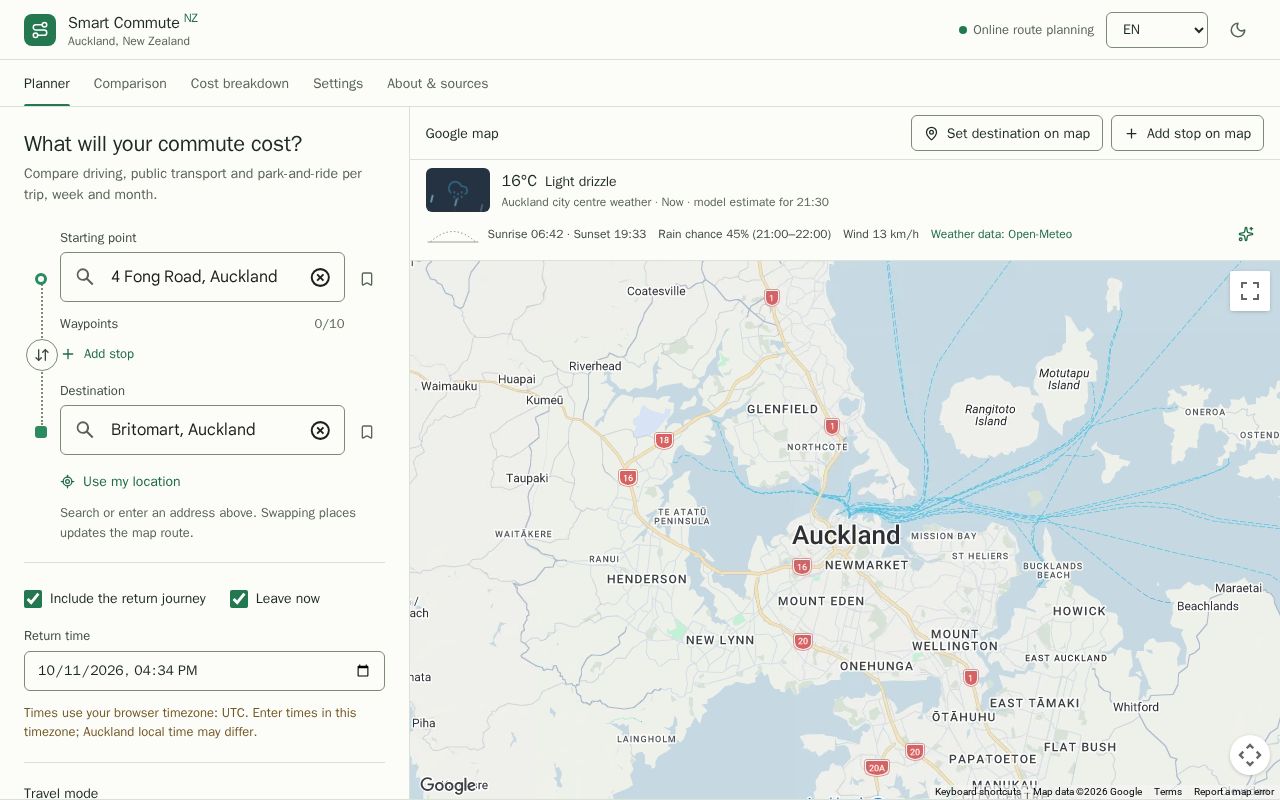This screenshot has height=800, width=1280.
Task: Click the Sunrise 06:42 · Sunset 19:33 text
Action: pos(566,234)
